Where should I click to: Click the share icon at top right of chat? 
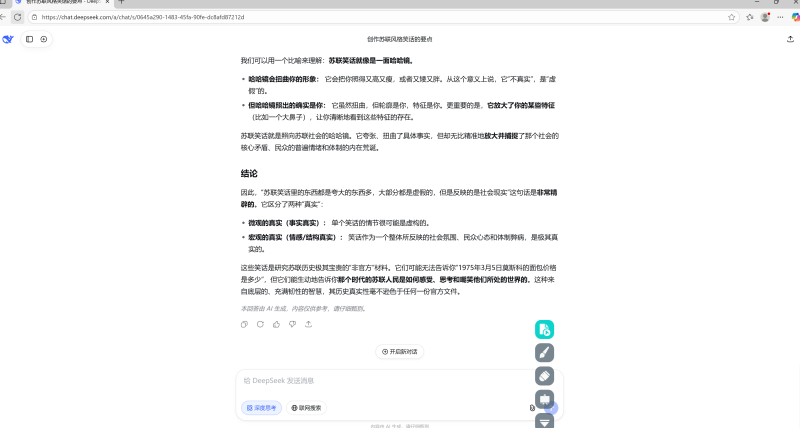coord(790,39)
